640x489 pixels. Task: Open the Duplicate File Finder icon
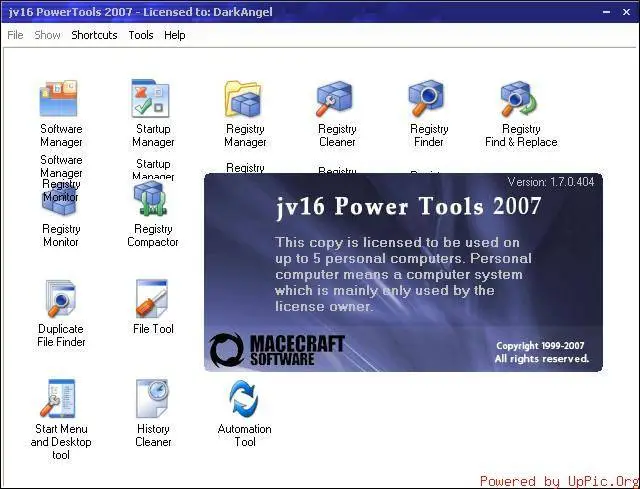[x=60, y=298]
